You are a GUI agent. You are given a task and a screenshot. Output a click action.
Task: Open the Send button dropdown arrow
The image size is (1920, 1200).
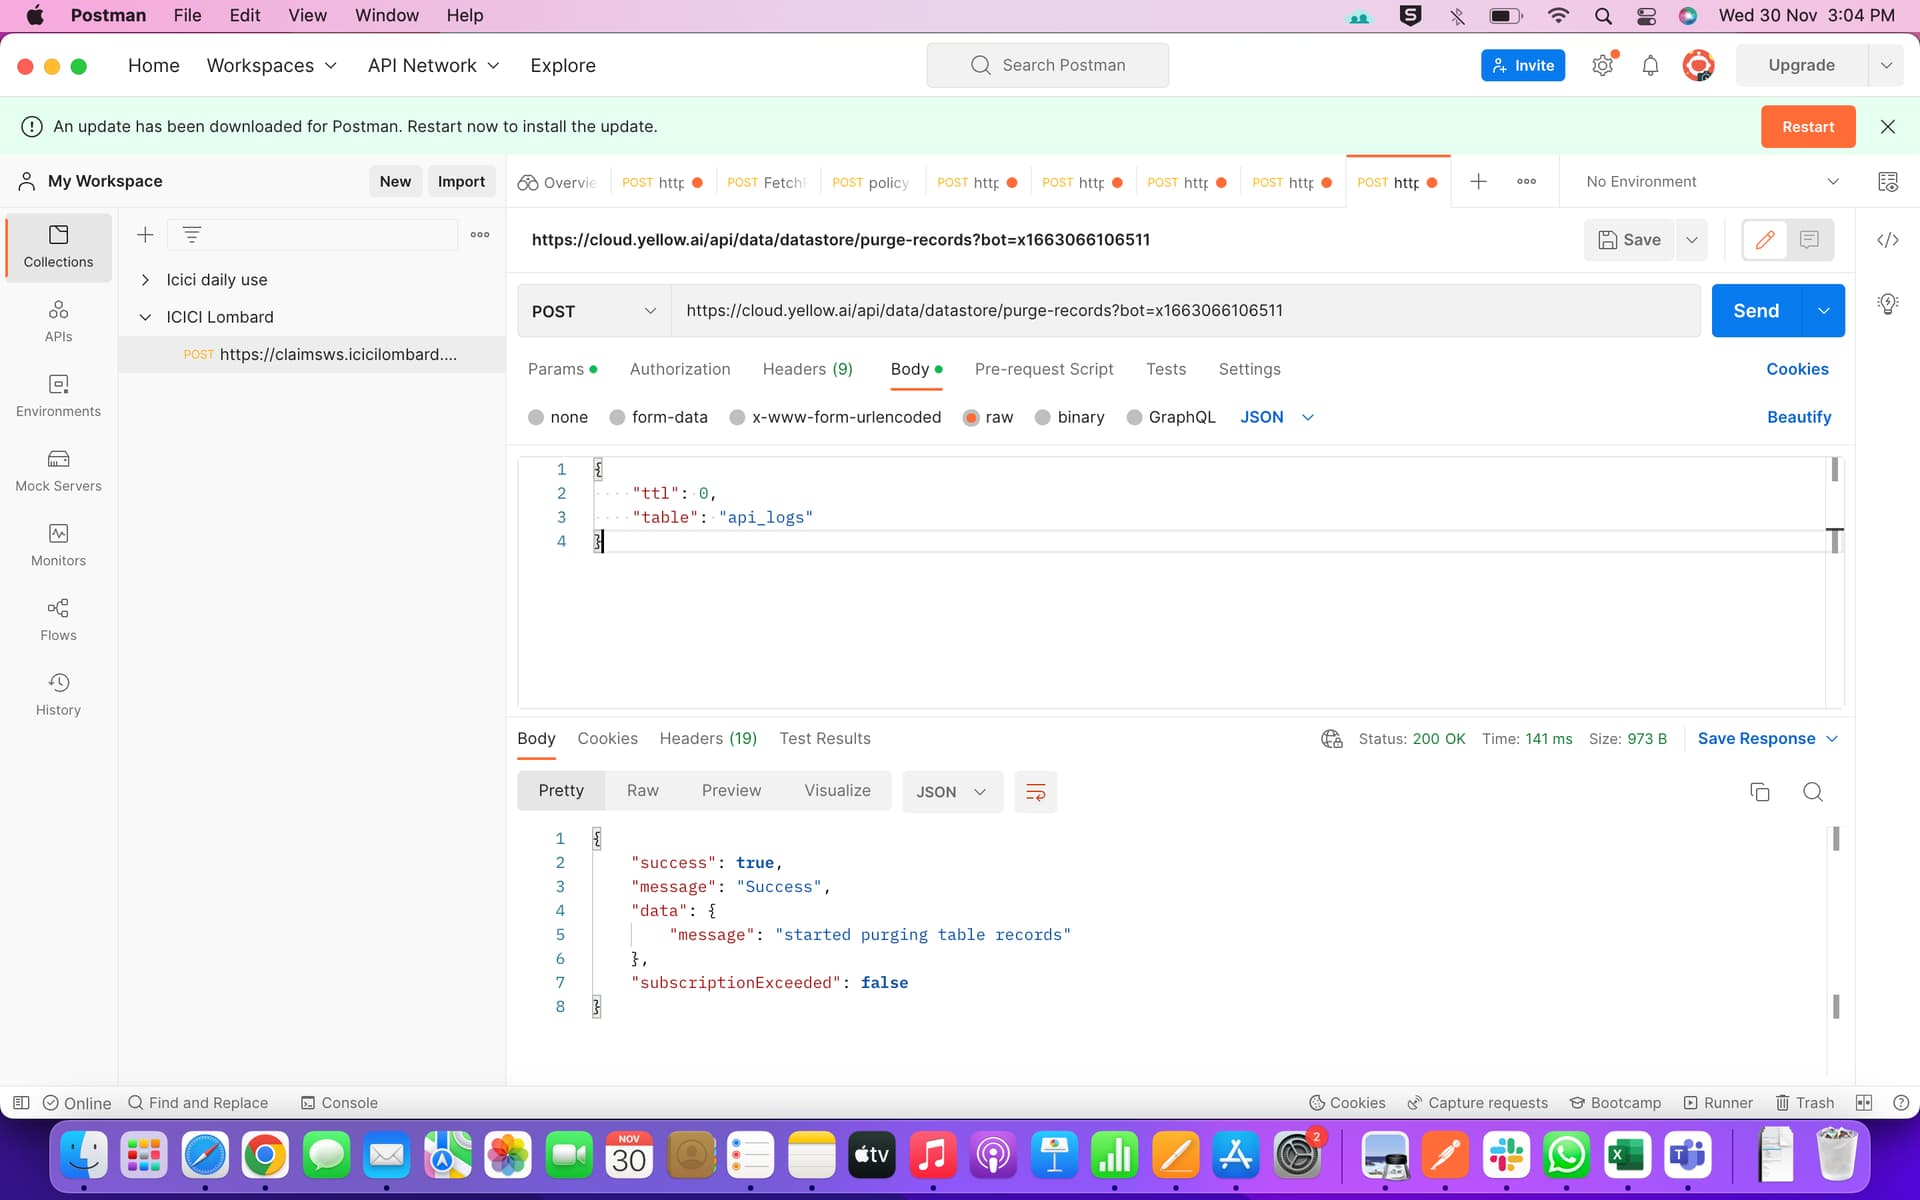(x=1824, y=311)
